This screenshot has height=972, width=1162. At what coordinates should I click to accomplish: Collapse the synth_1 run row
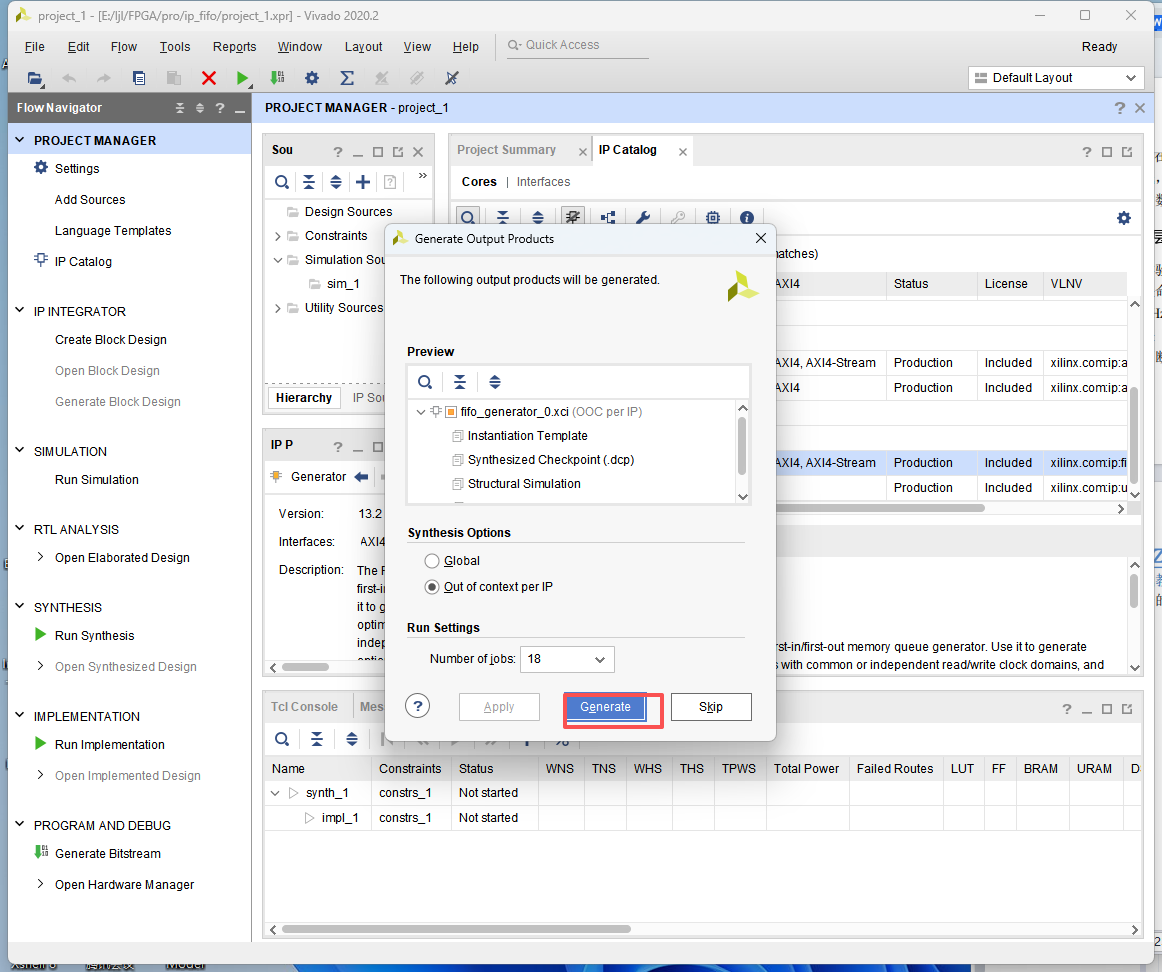pyautogui.click(x=276, y=793)
